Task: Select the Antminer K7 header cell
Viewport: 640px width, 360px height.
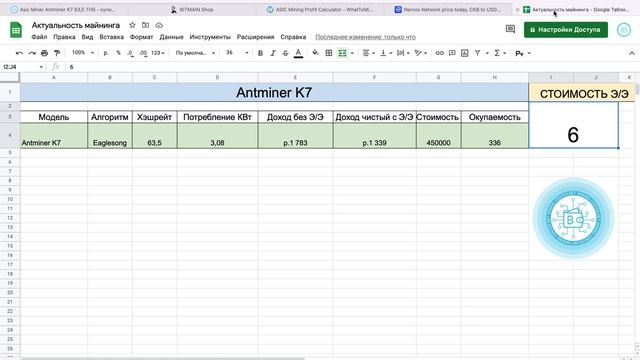Action: (x=274, y=92)
